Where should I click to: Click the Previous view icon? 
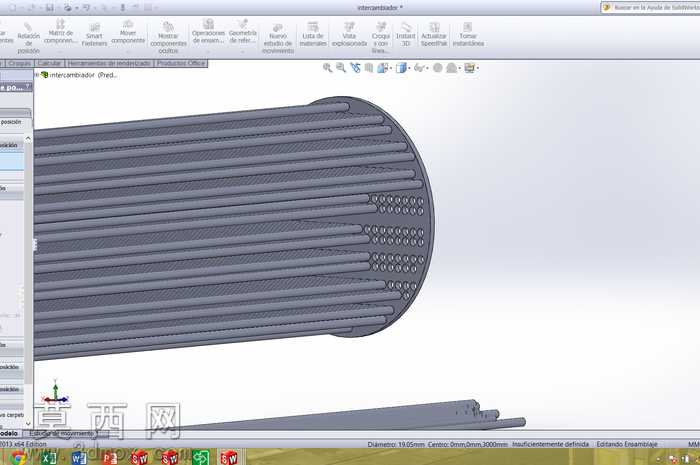tap(355, 68)
